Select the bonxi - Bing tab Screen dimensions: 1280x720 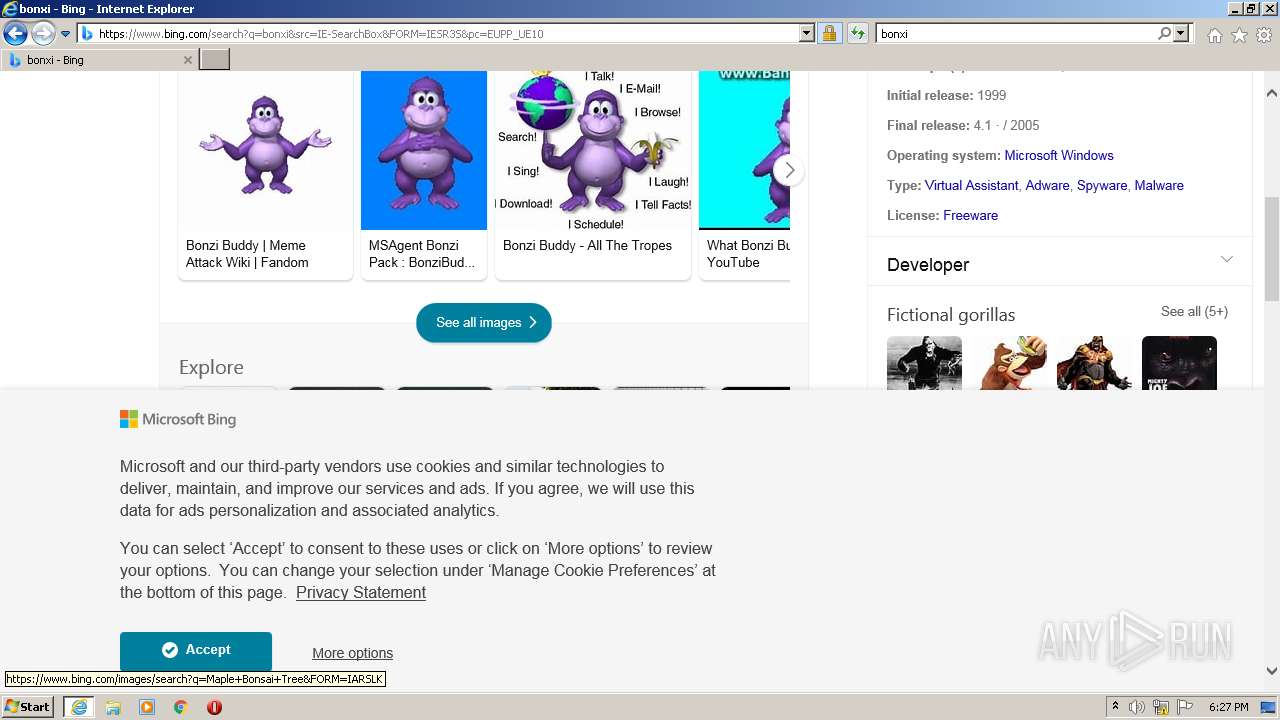click(99, 60)
